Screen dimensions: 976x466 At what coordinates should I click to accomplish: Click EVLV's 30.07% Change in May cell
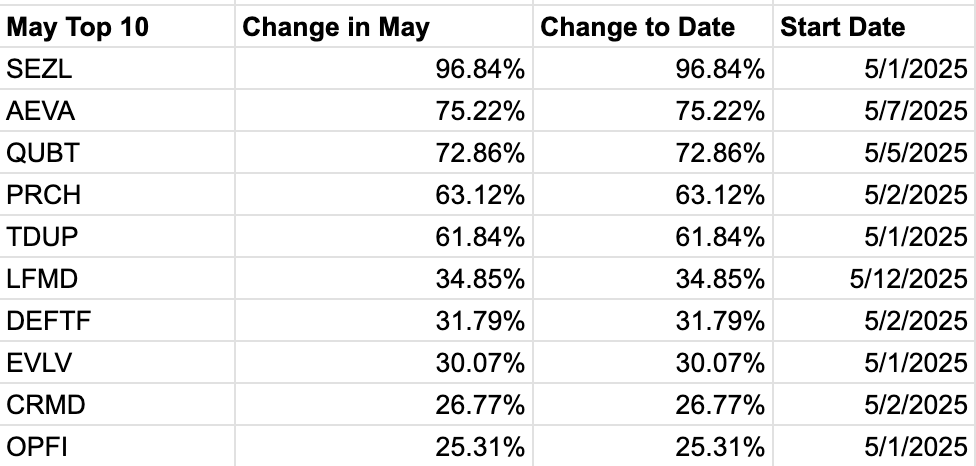pos(384,363)
